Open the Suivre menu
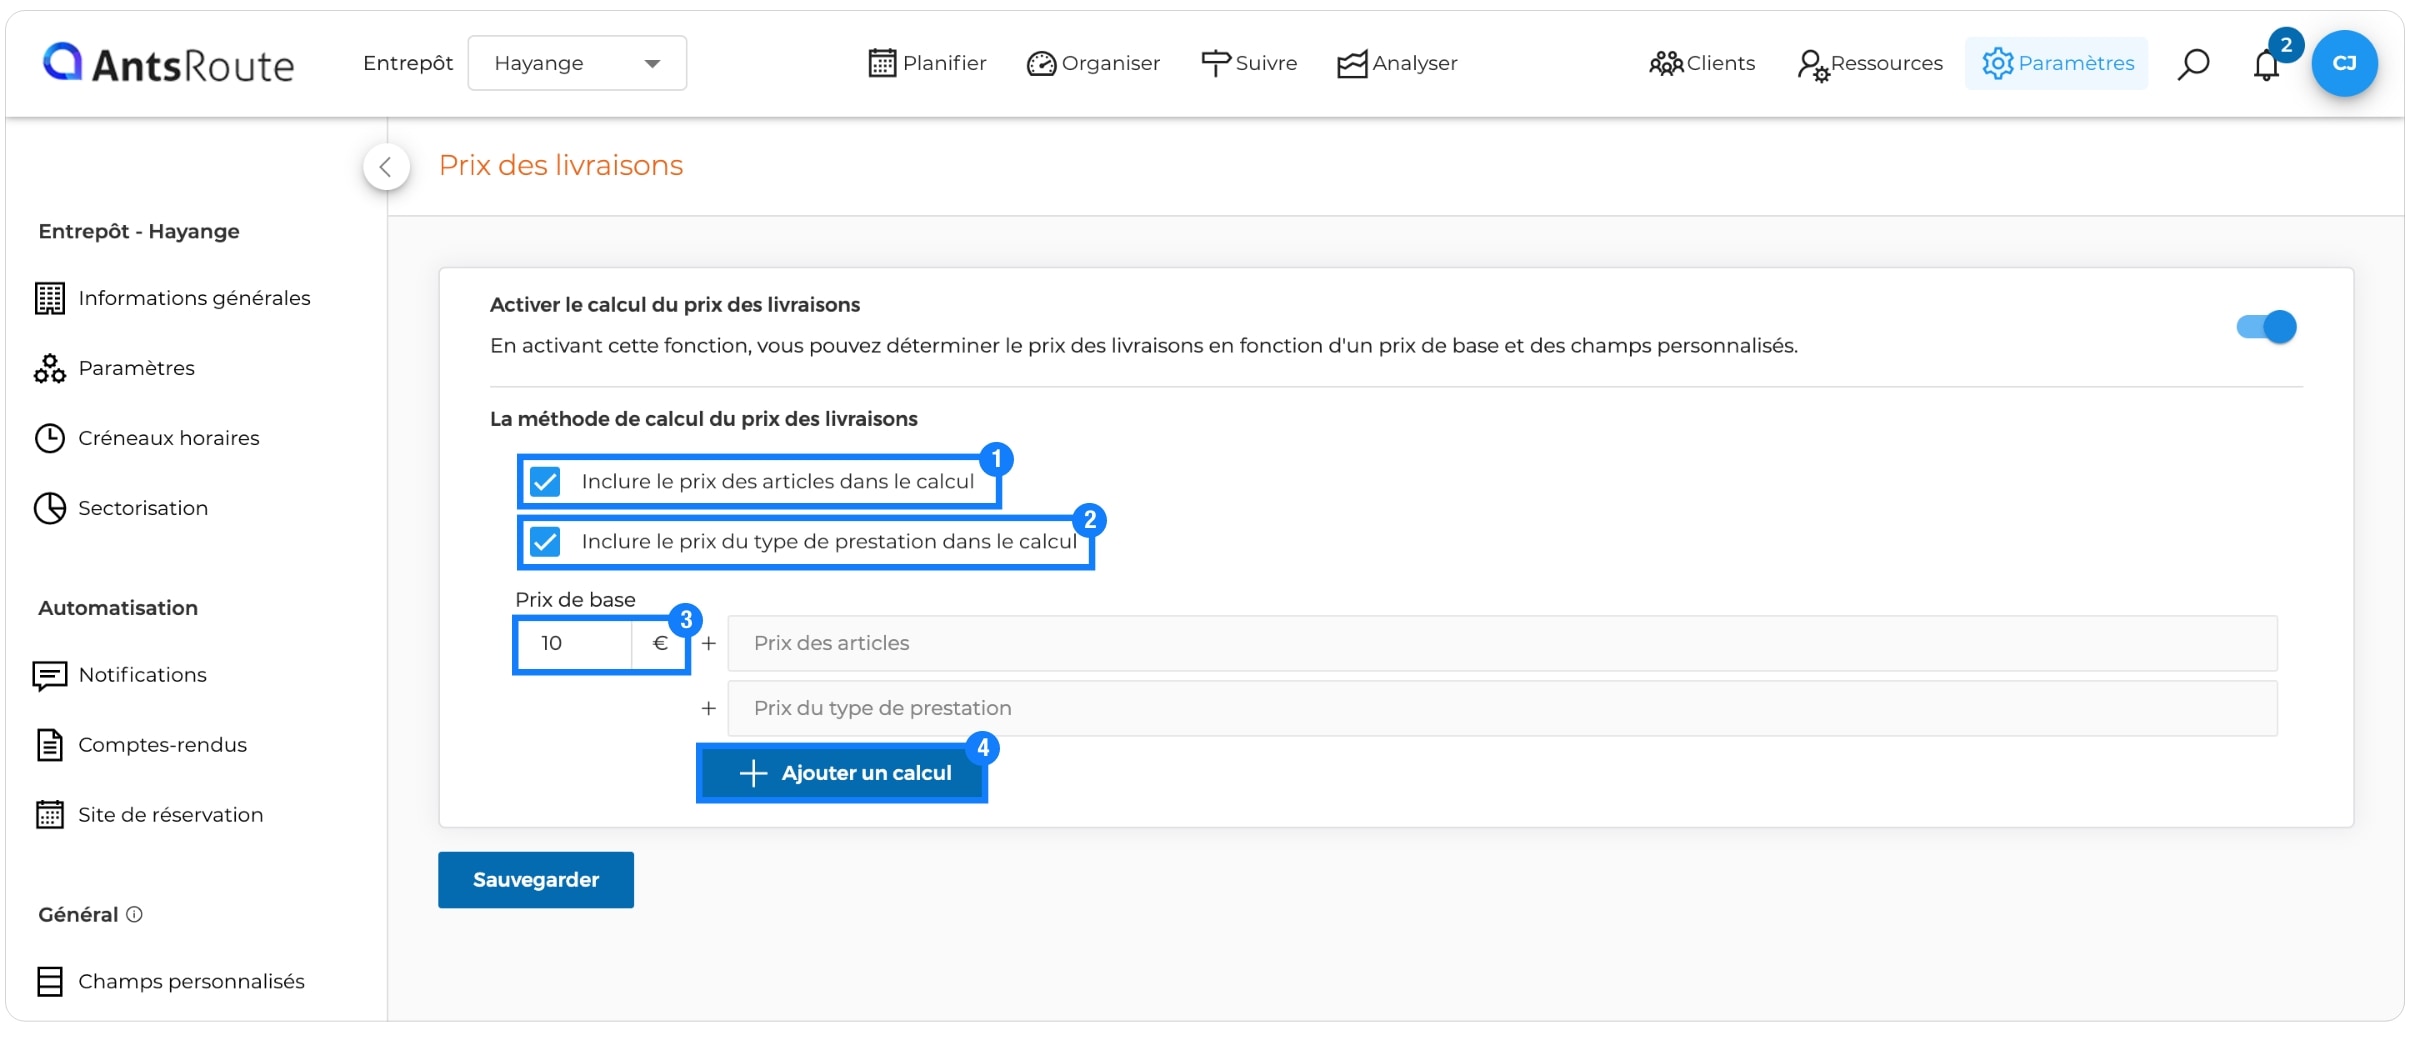 point(1249,63)
